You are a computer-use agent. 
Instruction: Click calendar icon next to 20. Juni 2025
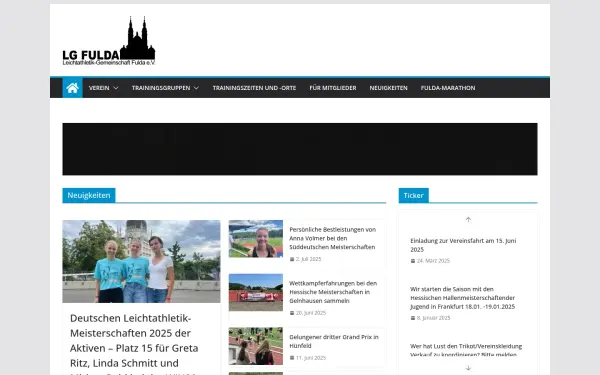(x=292, y=313)
